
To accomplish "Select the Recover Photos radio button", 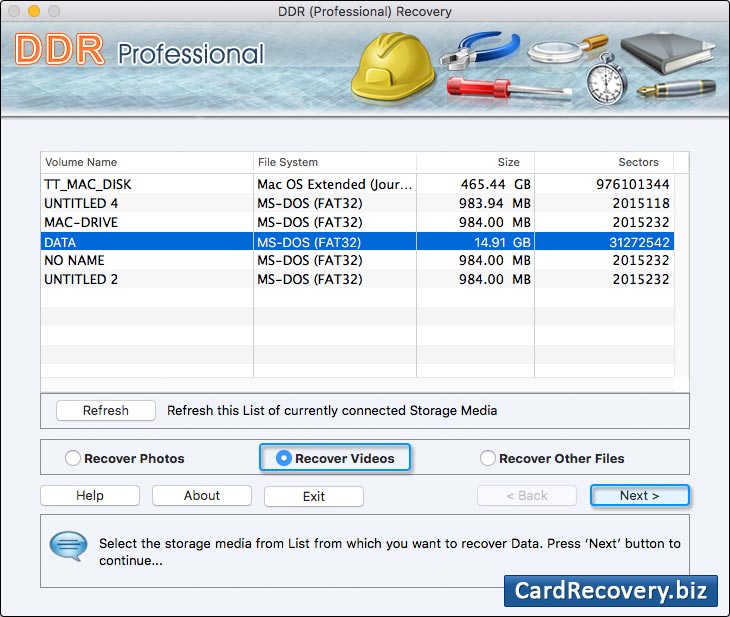I will point(73,458).
